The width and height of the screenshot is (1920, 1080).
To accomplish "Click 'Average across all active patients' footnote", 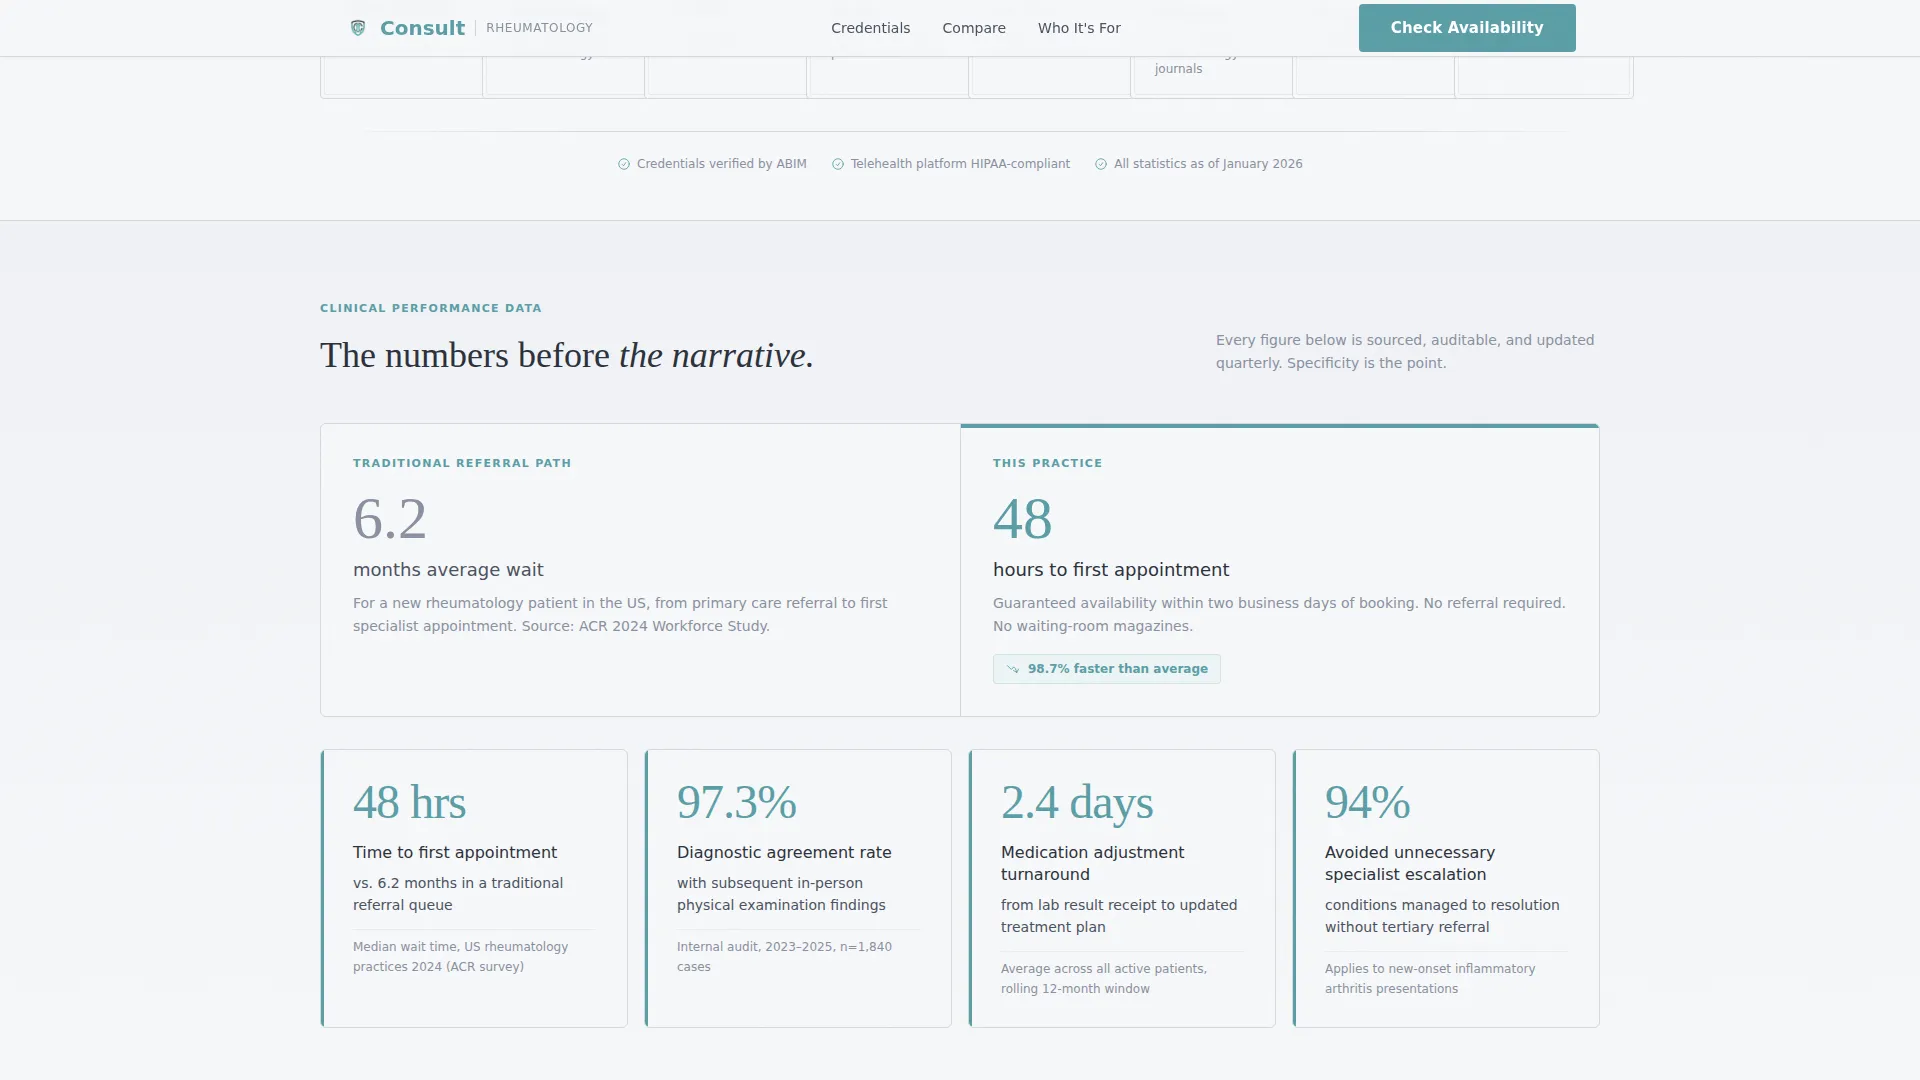I will pos(1104,979).
